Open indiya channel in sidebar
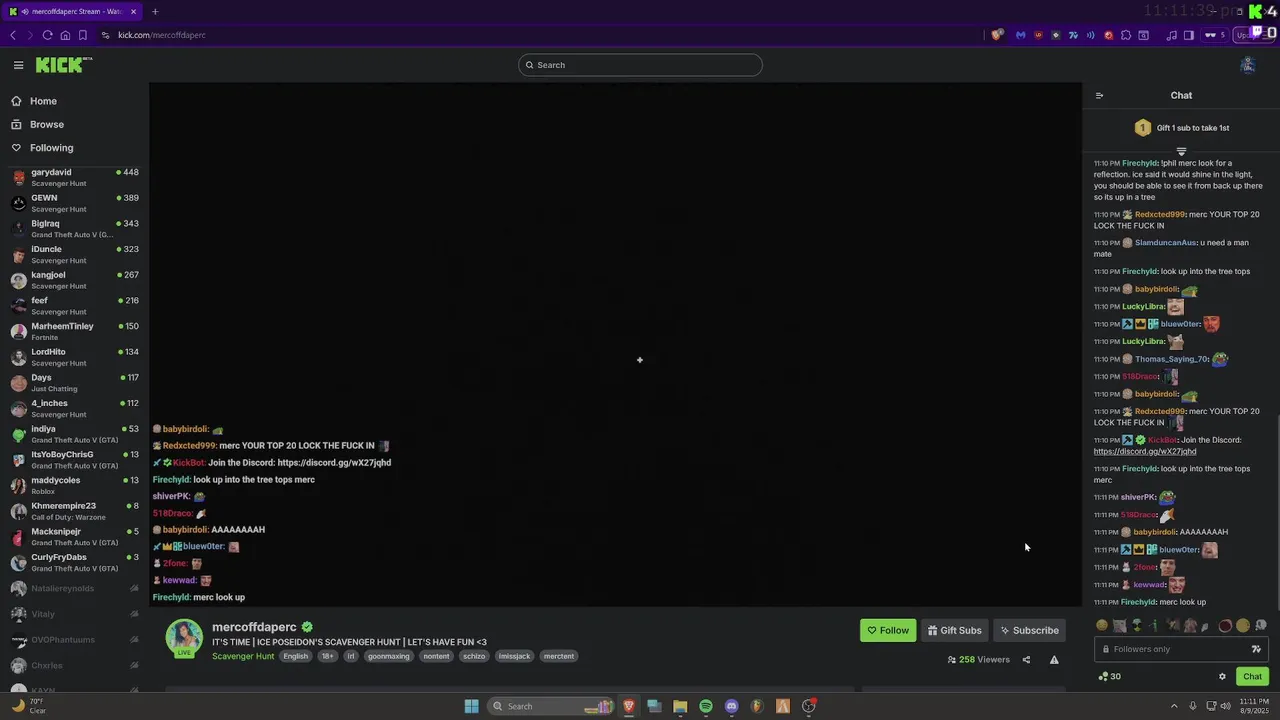1280x720 pixels. coord(75,434)
